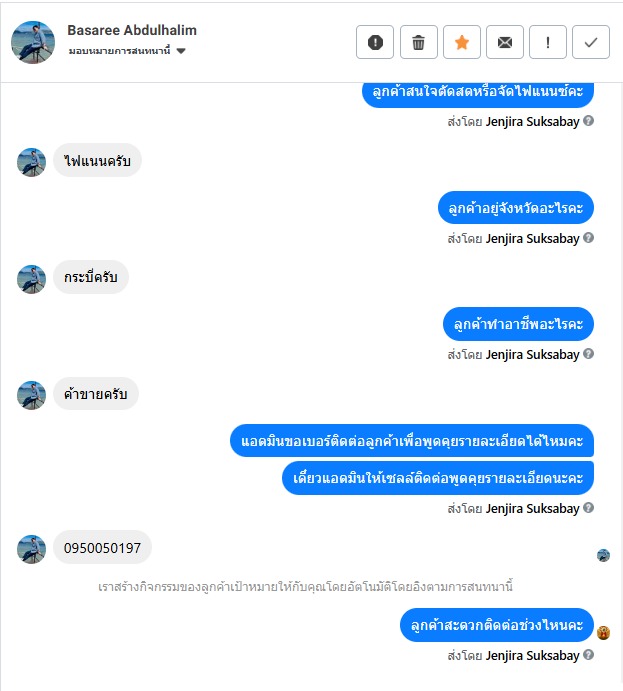Click help icon under occupation question message
623x691 pixels.
coord(589,354)
